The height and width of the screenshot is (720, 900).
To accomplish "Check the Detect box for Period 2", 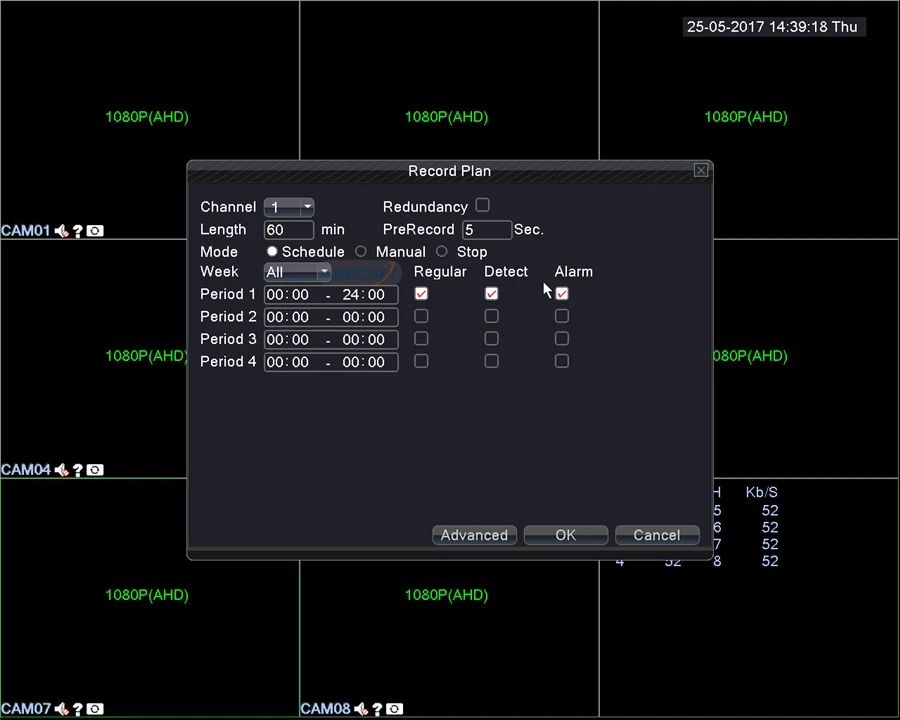I will pyautogui.click(x=491, y=316).
